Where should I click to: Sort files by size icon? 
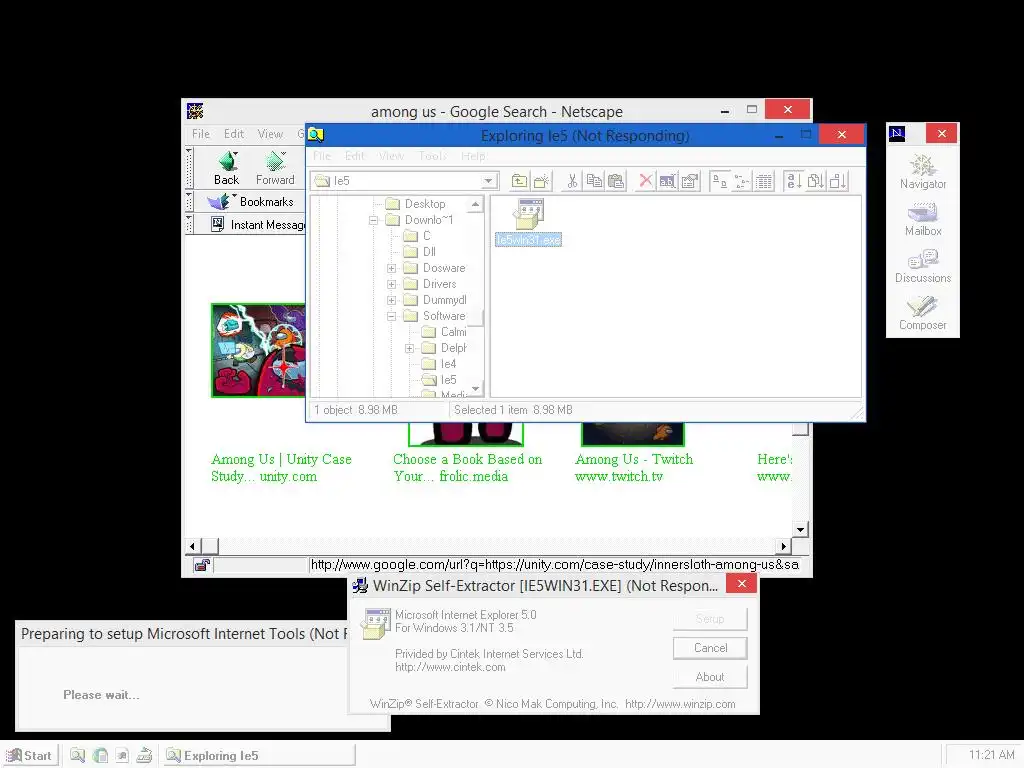838,181
